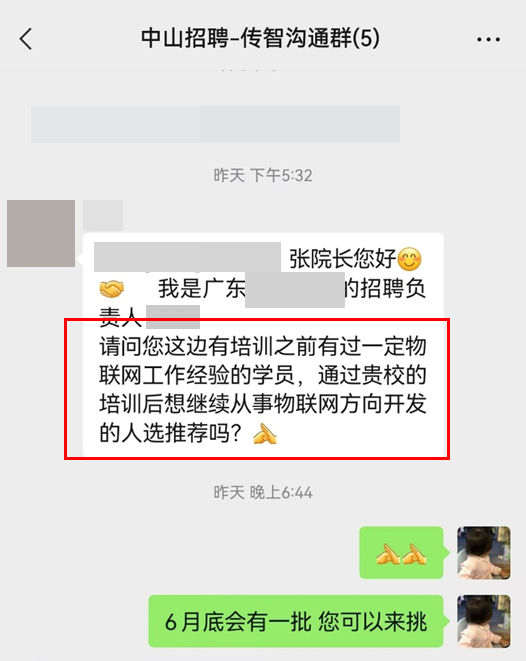Click the second folded hands emoji in the green bubble

[x=414, y=554]
